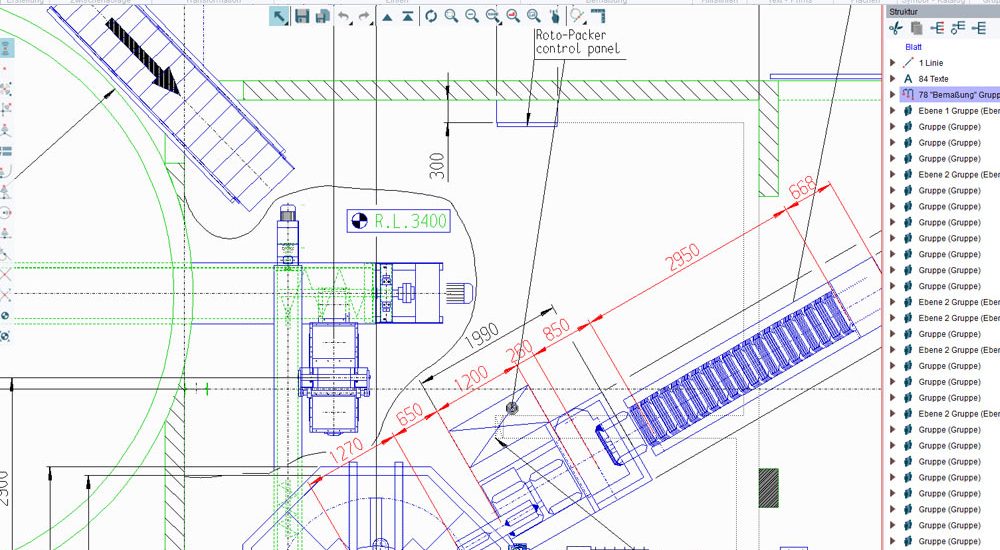1000x550 pixels.
Task: Refresh the drawing view
Action: [431, 16]
